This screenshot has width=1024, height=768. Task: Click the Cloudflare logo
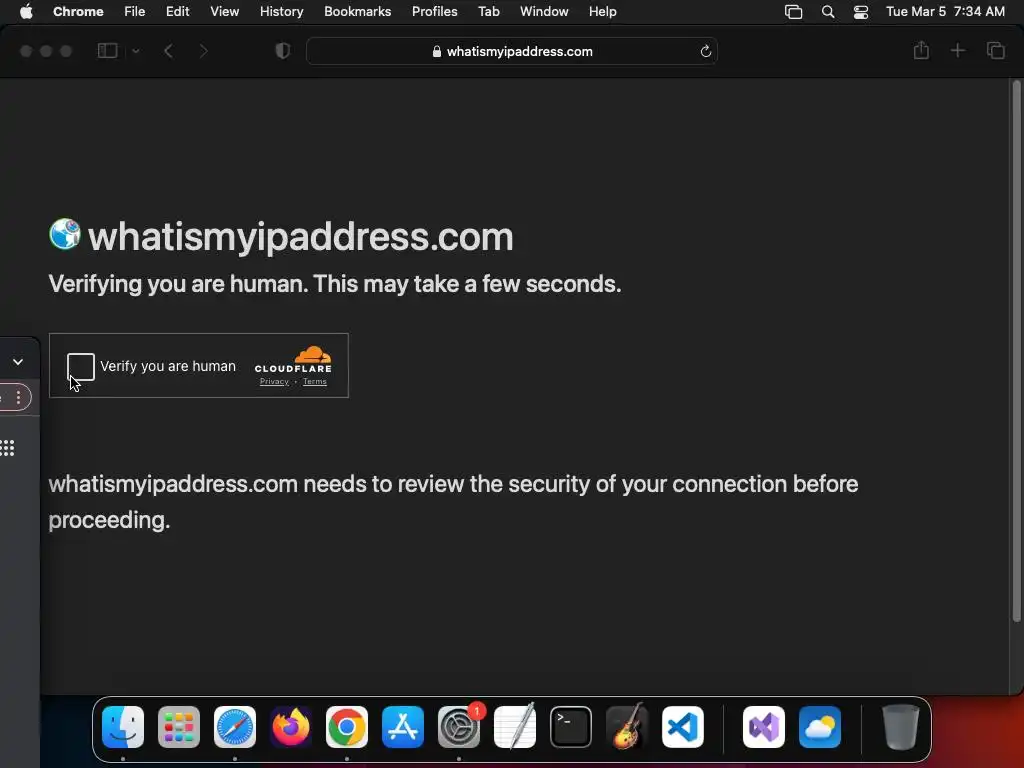pyautogui.click(x=293, y=360)
